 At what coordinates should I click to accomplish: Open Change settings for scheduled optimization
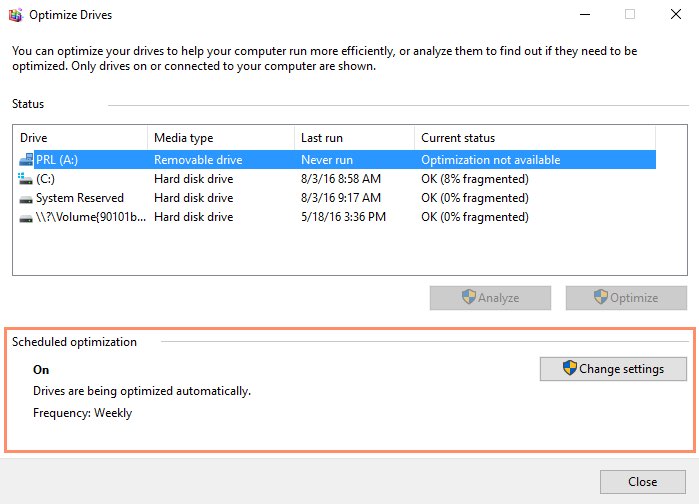[x=613, y=369]
